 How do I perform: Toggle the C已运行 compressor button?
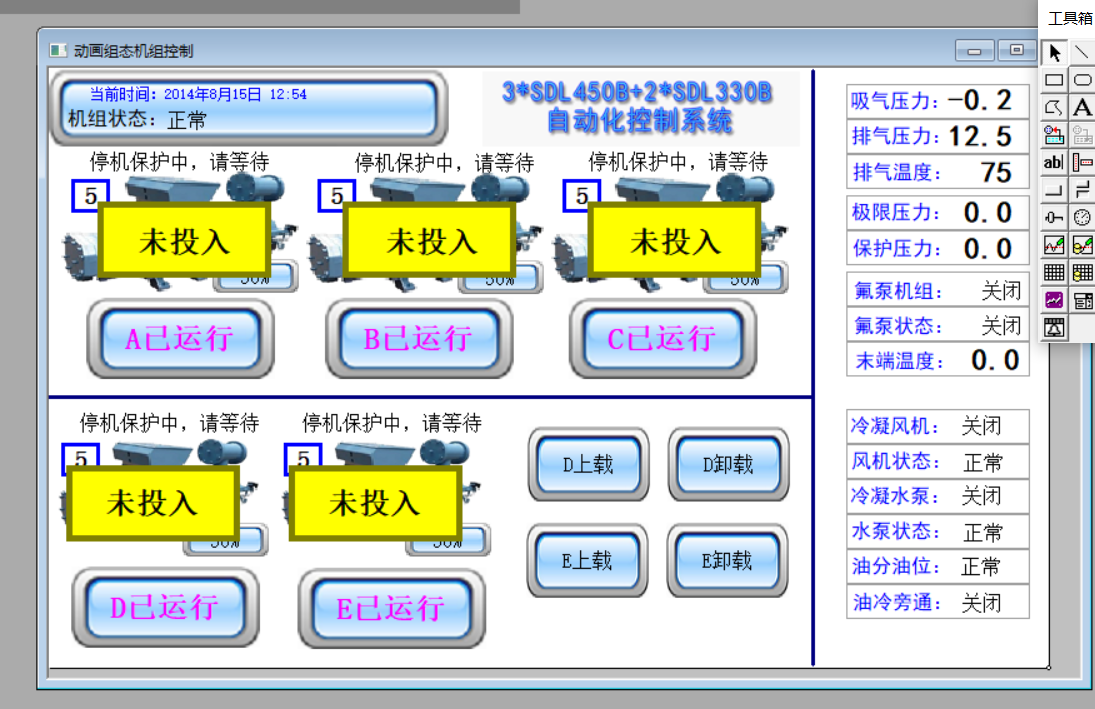coord(660,339)
